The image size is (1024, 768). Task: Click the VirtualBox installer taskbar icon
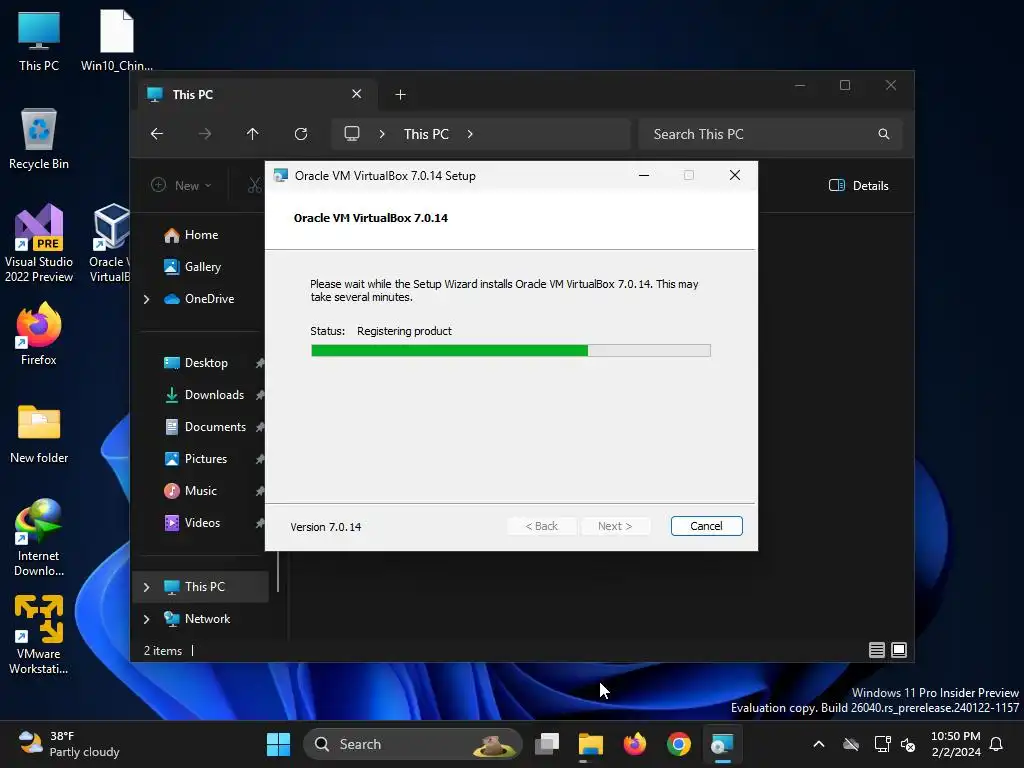(x=722, y=744)
